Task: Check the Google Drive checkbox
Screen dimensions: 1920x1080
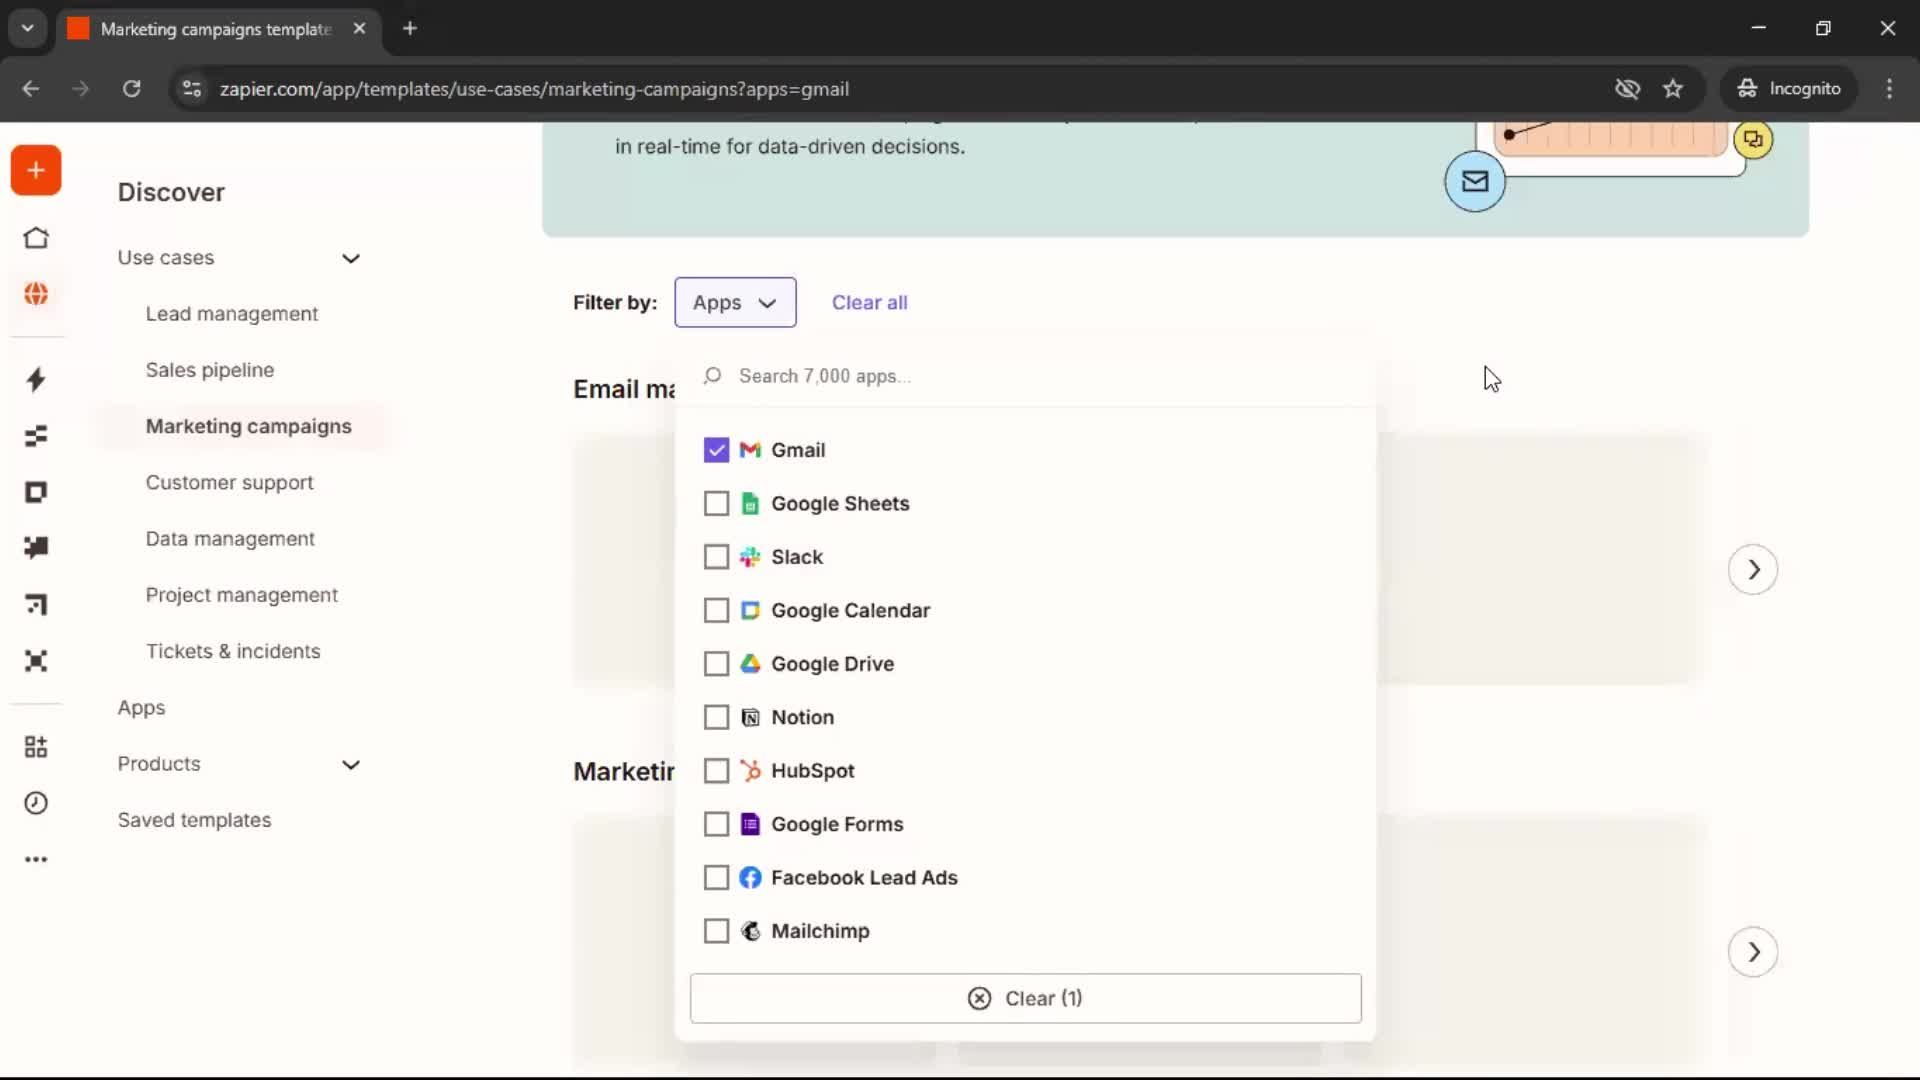Action: point(716,664)
